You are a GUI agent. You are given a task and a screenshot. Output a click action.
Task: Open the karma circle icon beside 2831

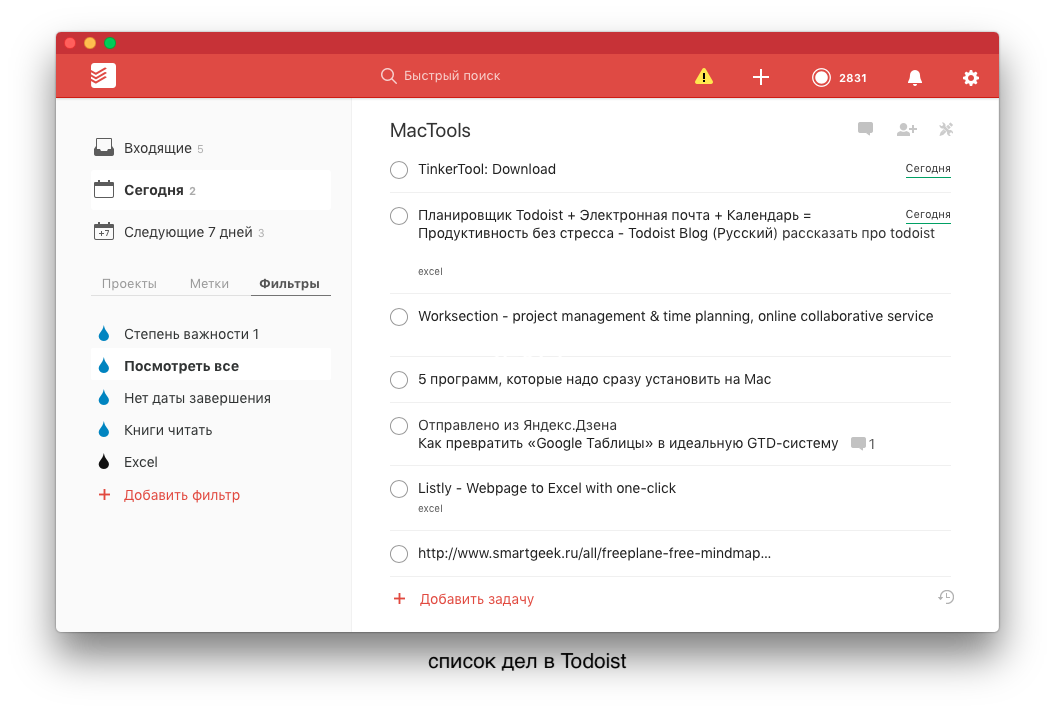click(x=821, y=77)
